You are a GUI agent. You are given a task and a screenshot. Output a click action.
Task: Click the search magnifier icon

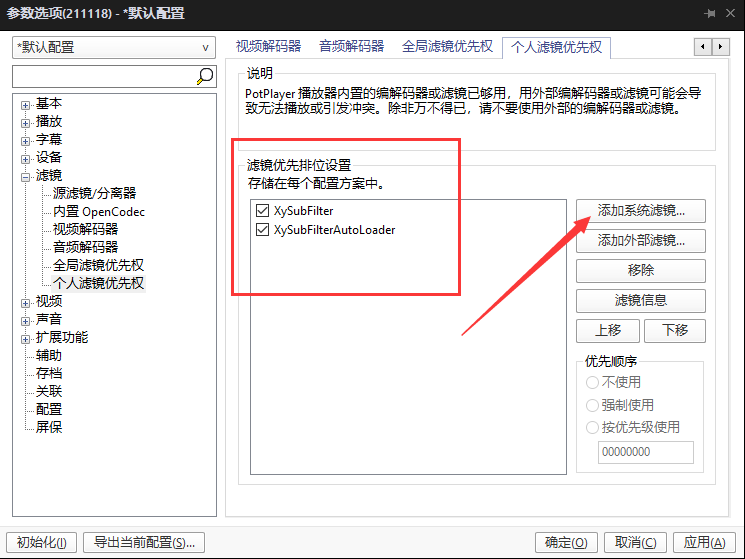tap(205, 76)
